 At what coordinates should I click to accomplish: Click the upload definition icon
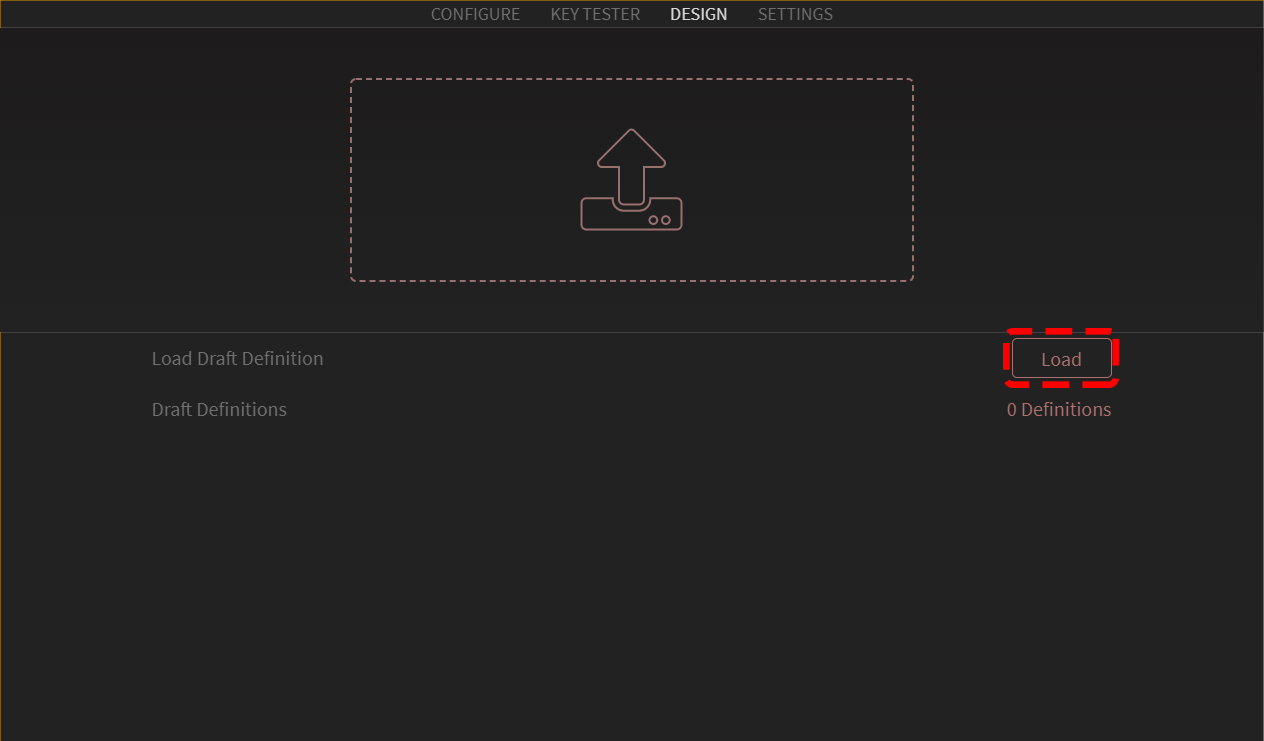631,180
